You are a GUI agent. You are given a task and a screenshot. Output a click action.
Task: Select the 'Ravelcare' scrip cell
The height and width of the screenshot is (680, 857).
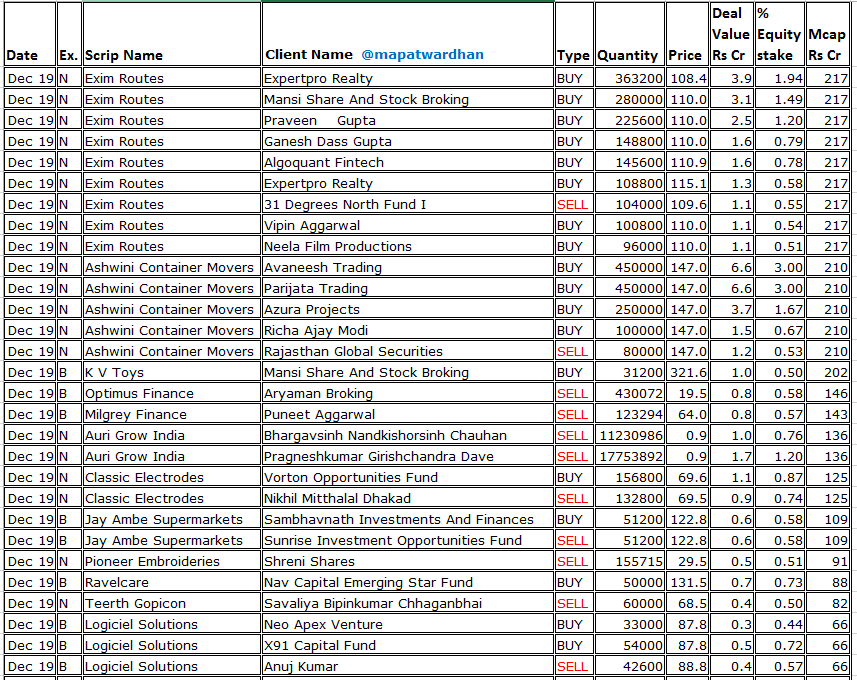click(x=172, y=582)
